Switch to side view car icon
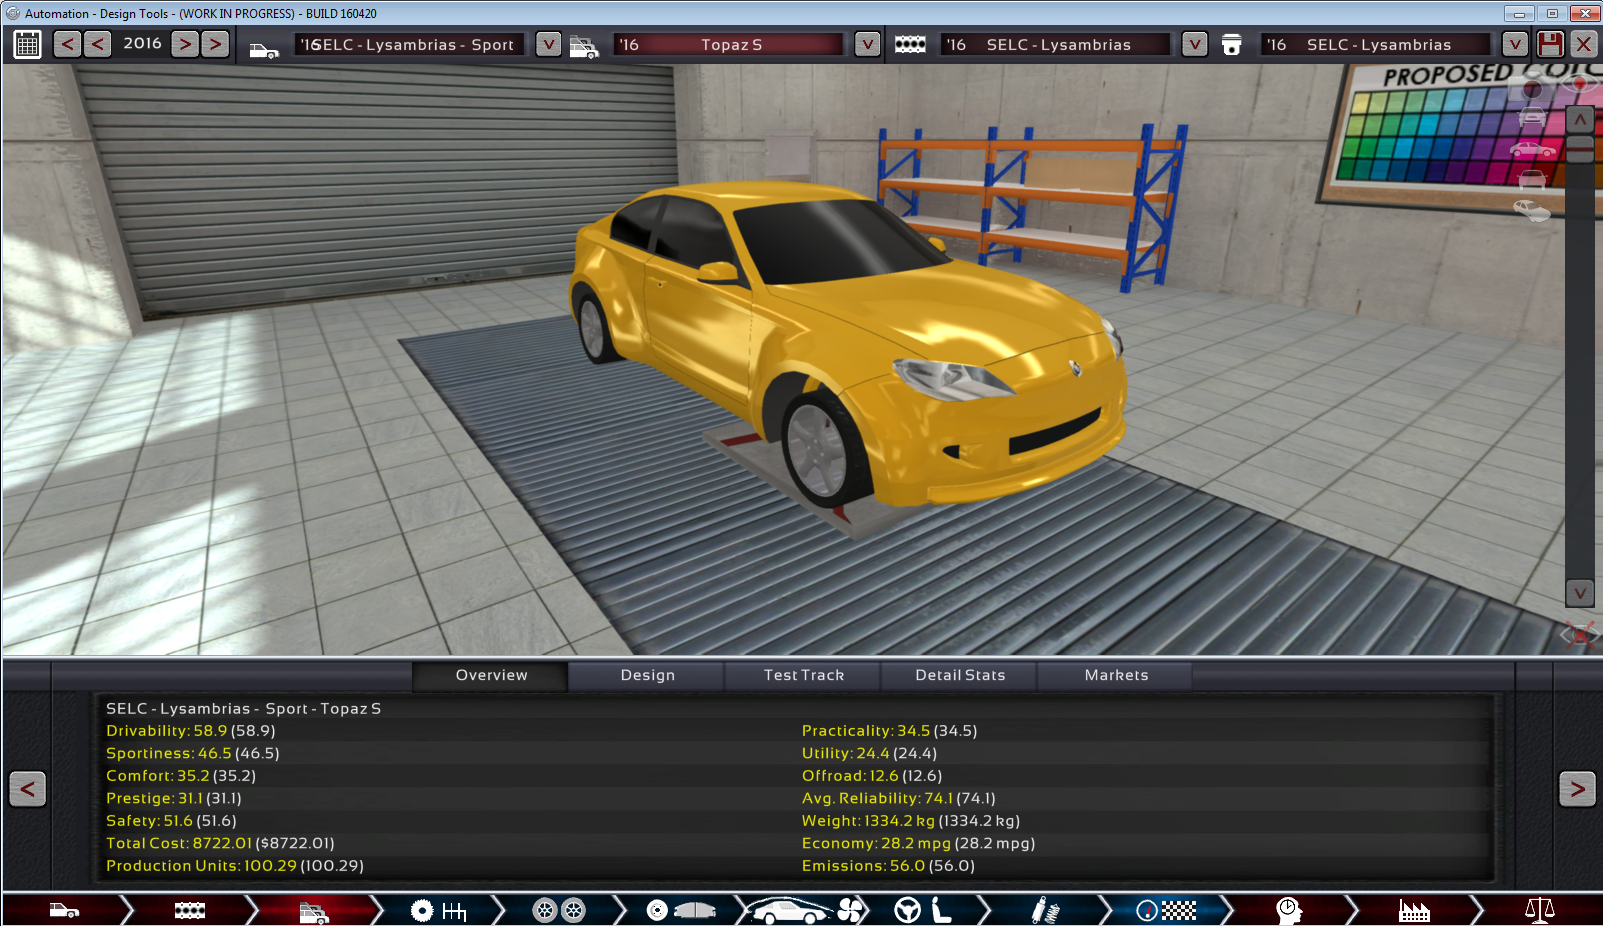This screenshot has width=1603, height=926. click(x=1531, y=150)
